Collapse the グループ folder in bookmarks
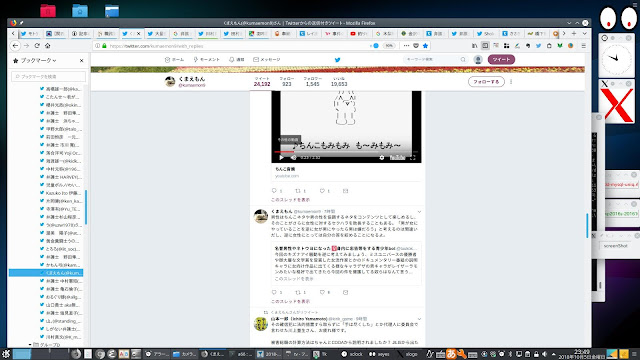Screen dimensions: 640x360 click(30, 345)
